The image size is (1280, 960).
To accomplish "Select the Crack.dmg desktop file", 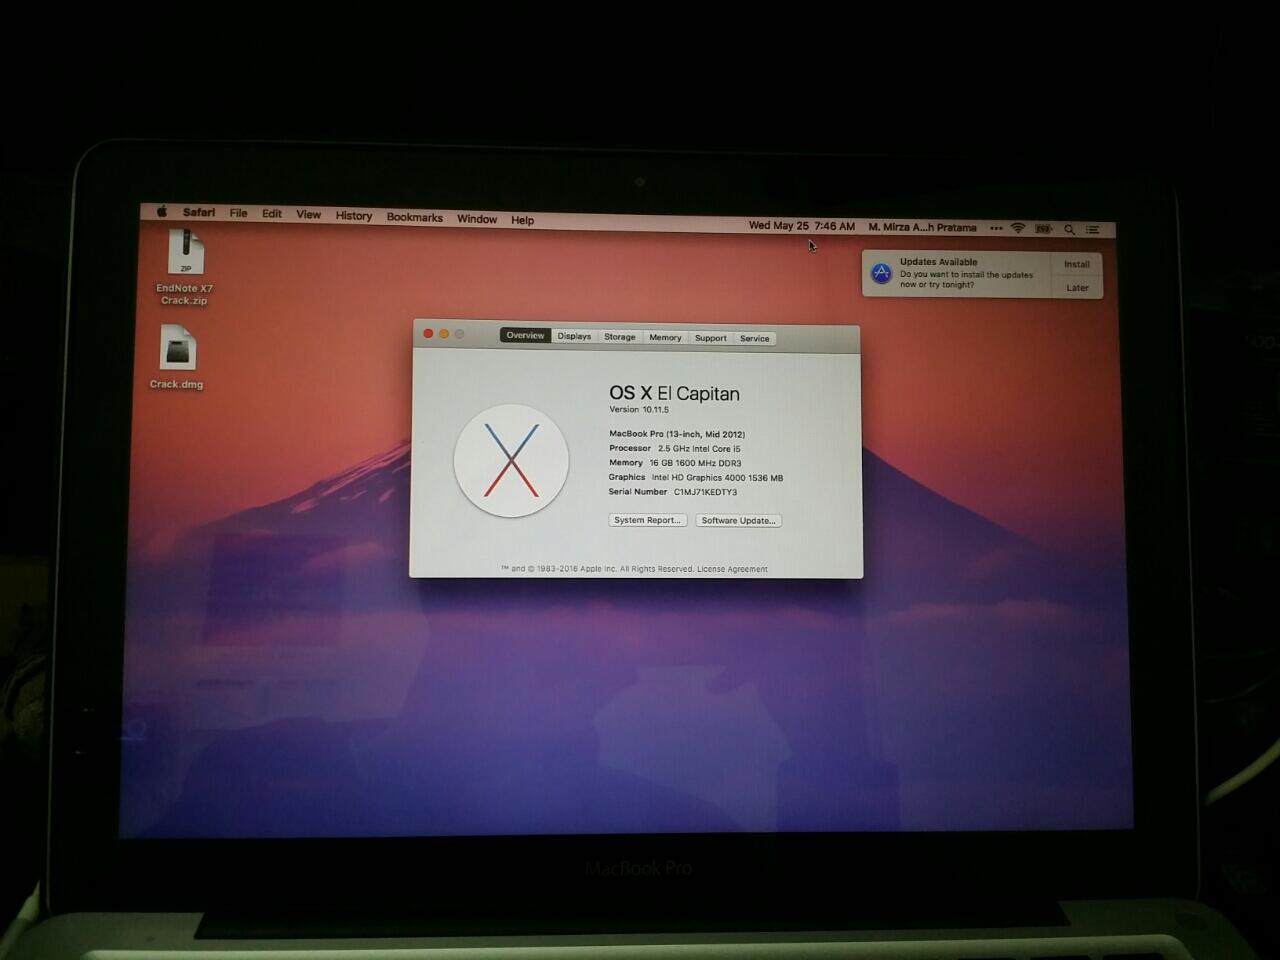I will click(x=177, y=358).
